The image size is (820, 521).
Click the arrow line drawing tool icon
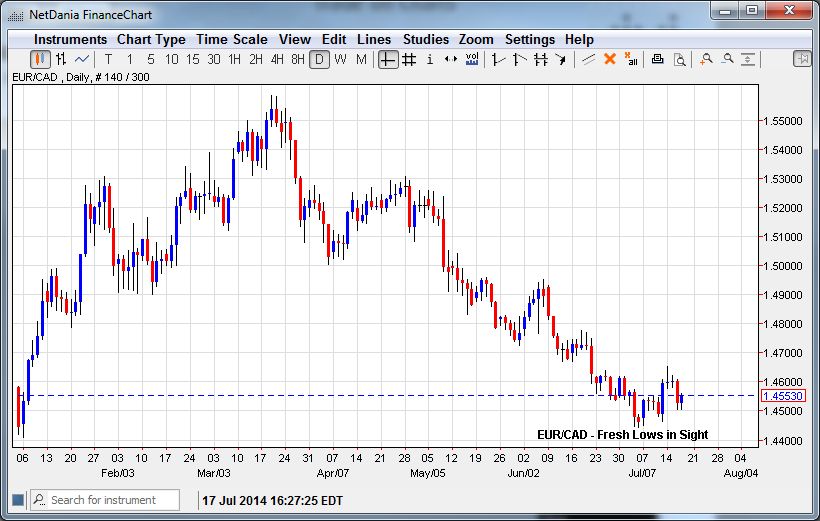tap(561, 60)
